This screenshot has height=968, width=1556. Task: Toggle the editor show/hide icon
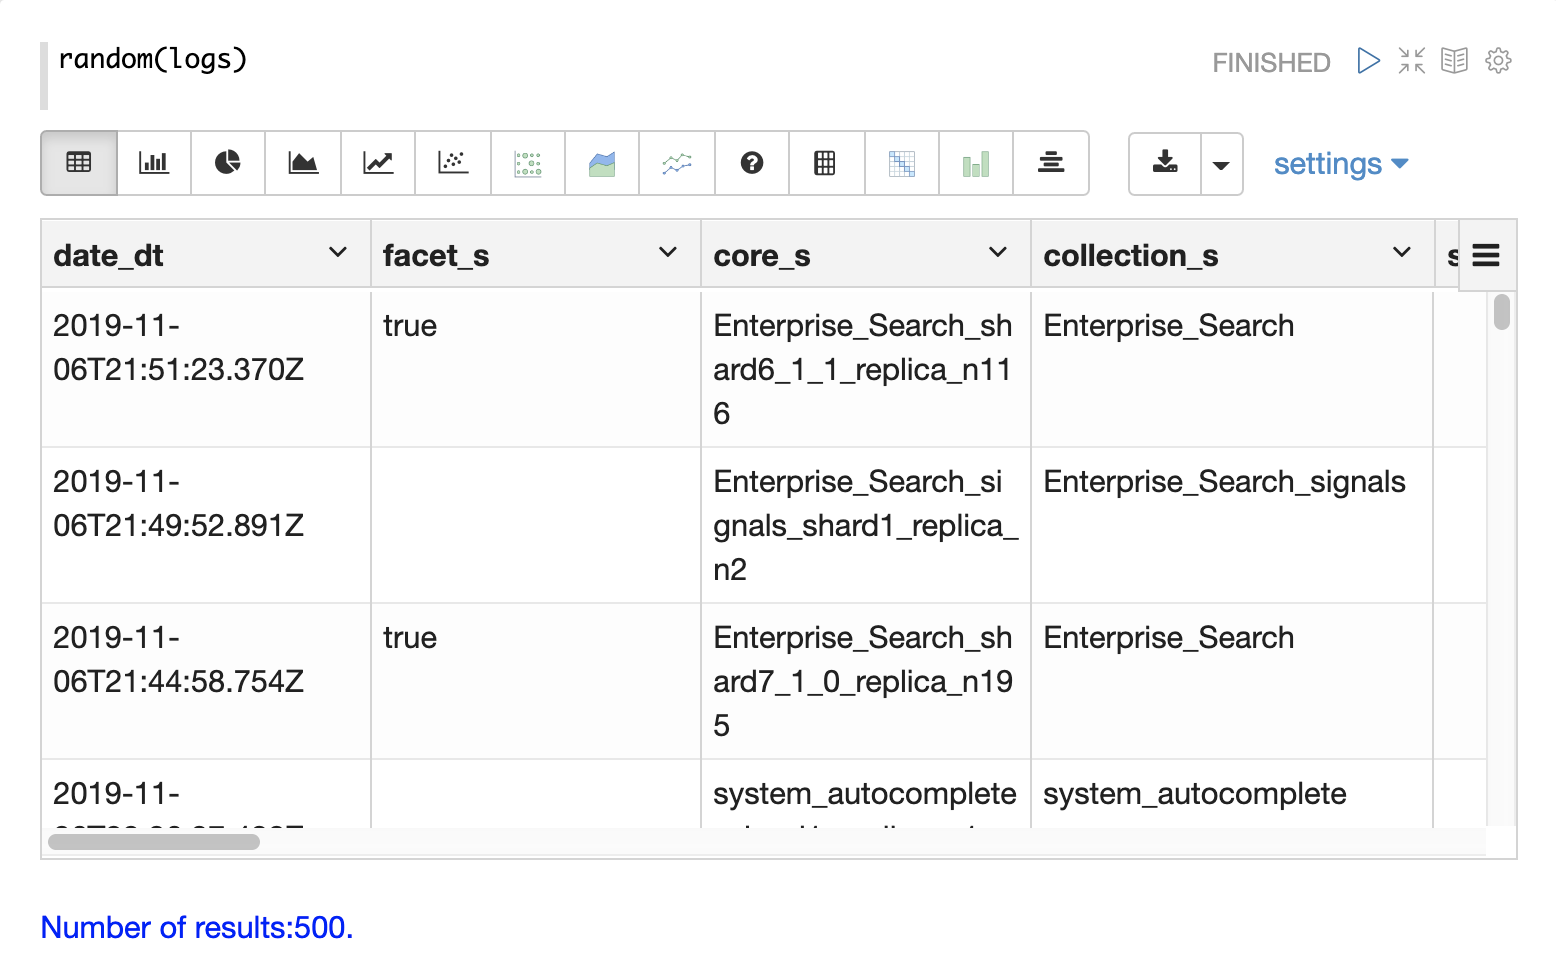click(1411, 61)
